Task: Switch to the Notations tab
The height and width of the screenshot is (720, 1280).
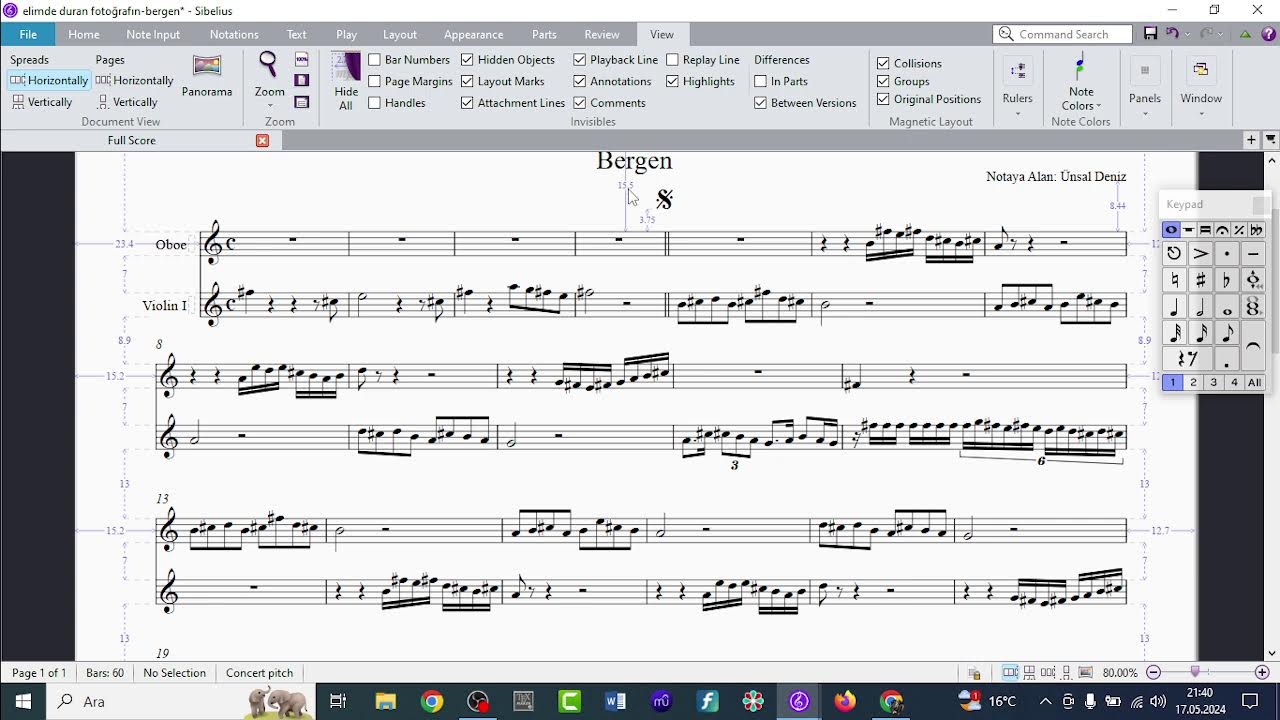Action: [234, 34]
